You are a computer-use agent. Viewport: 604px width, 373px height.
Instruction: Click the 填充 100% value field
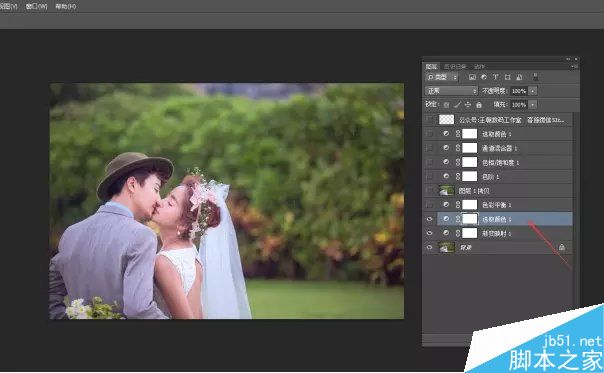519,105
